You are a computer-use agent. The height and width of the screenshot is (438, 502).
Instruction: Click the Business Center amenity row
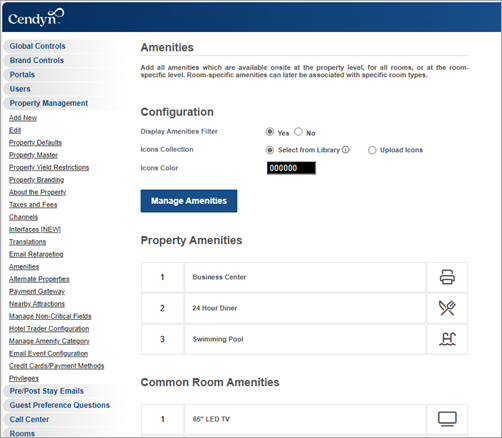click(x=305, y=277)
